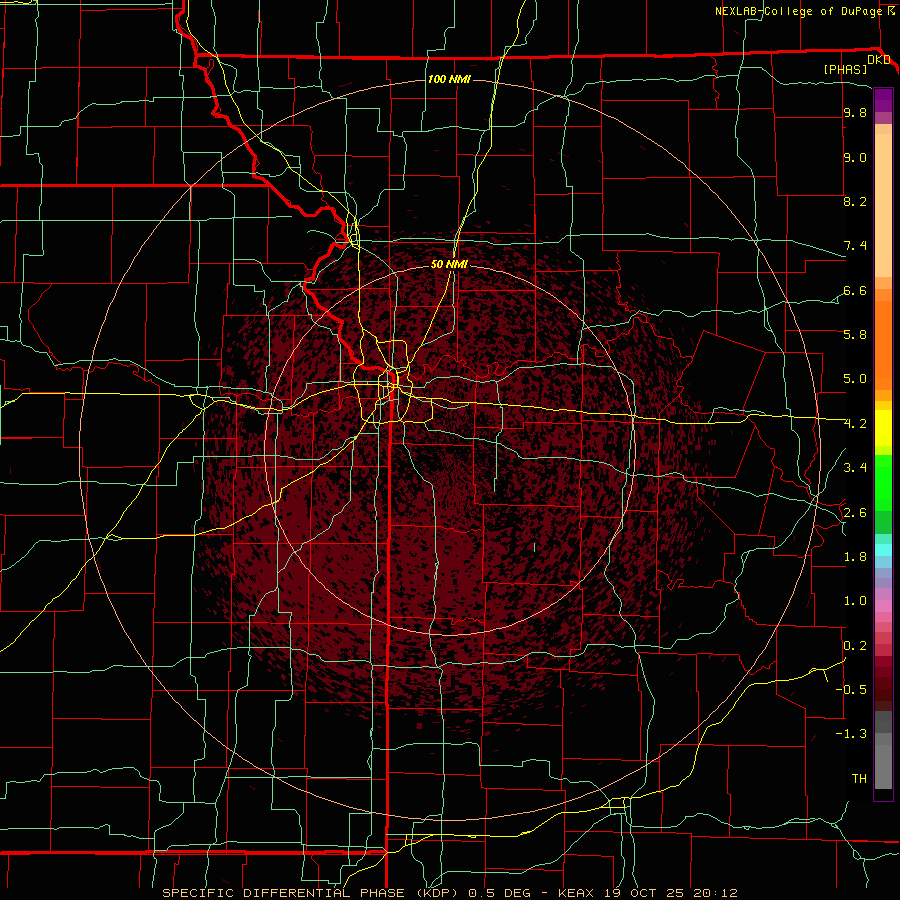Image resolution: width=900 pixels, height=900 pixels.
Task: Click the -1.3 value on the color scale
Action: point(851,734)
